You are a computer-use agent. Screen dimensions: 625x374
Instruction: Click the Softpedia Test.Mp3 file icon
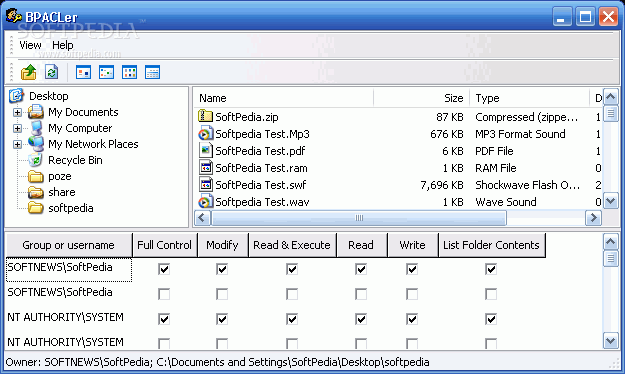(x=205, y=134)
